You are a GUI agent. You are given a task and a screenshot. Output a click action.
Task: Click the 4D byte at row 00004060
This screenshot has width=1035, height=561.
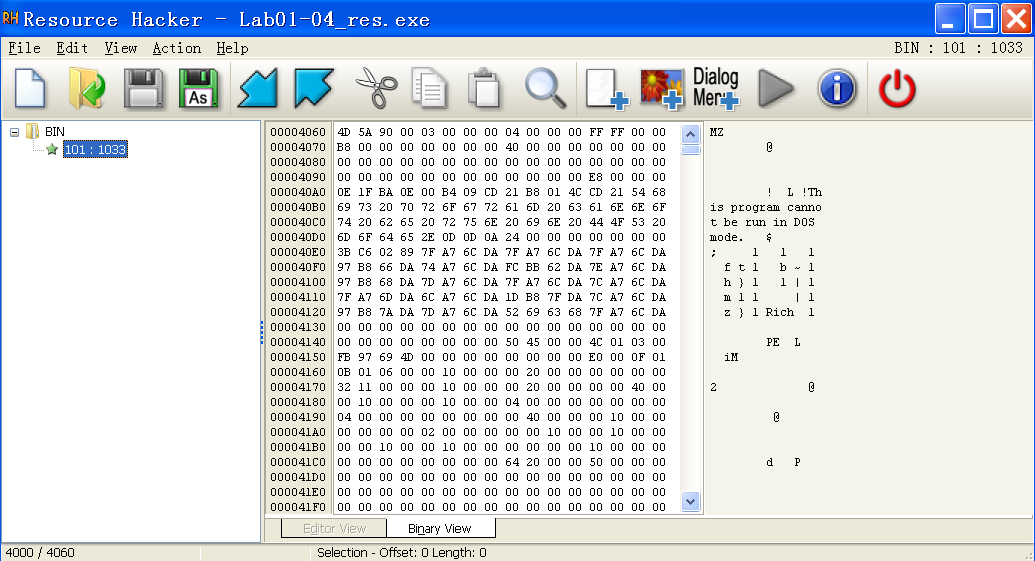click(x=344, y=132)
